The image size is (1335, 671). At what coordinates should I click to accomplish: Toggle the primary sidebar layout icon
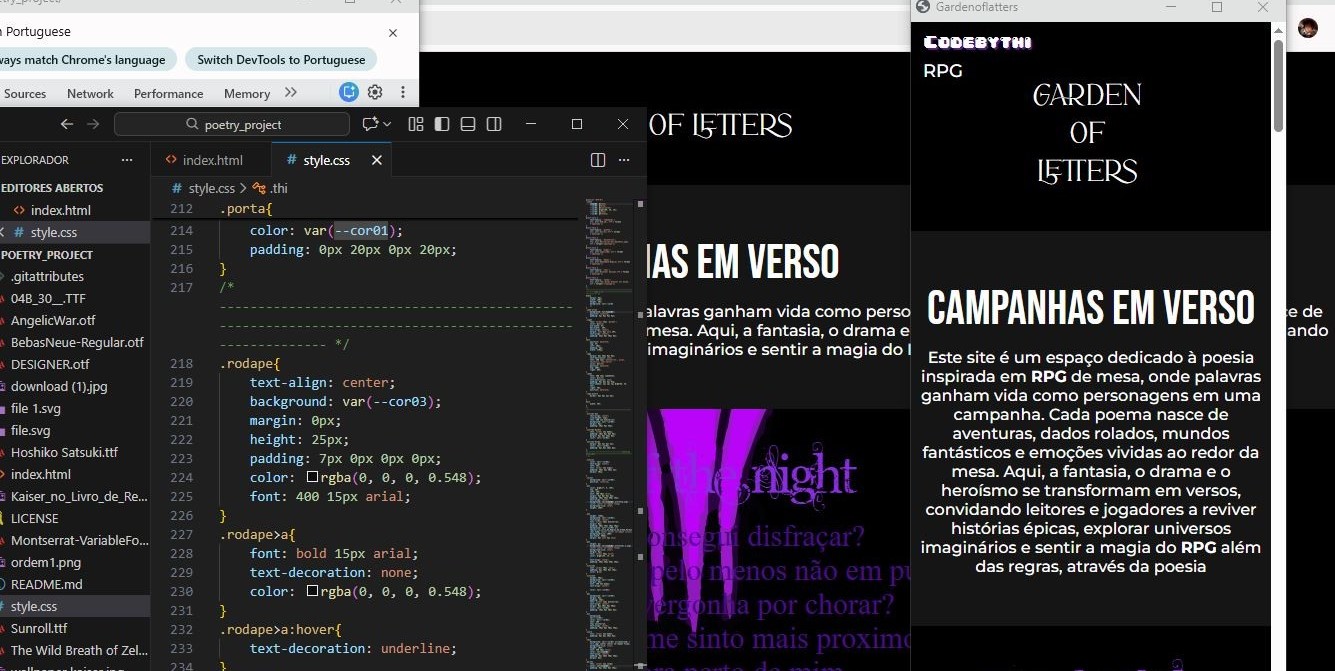coord(441,124)
